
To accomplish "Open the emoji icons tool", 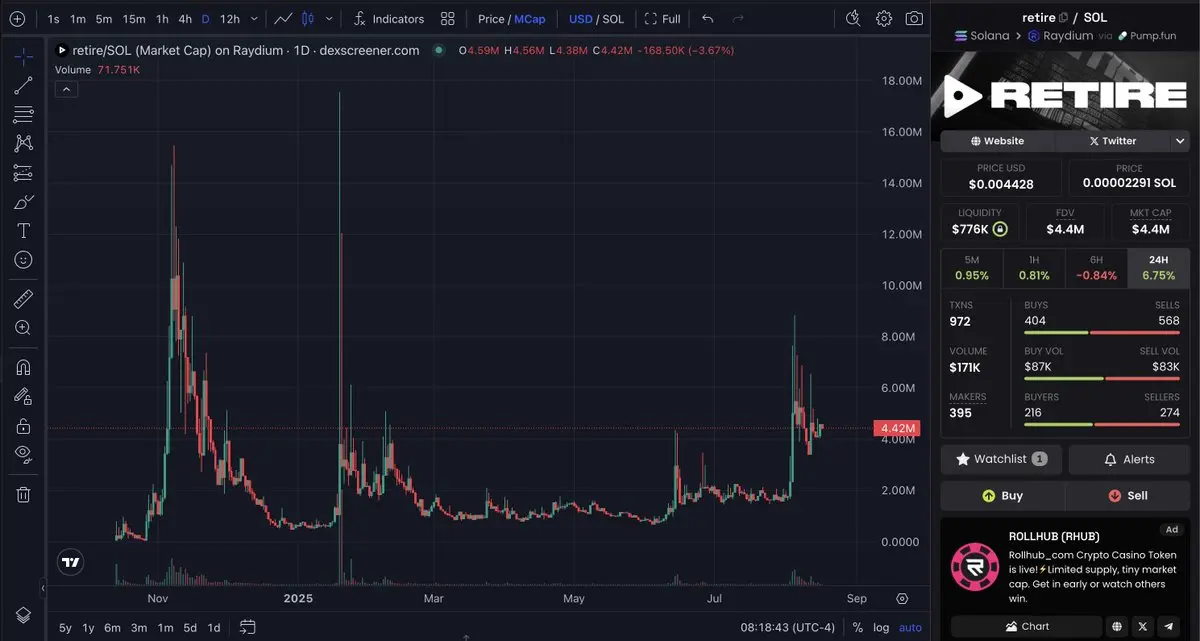I will (23, 260).
